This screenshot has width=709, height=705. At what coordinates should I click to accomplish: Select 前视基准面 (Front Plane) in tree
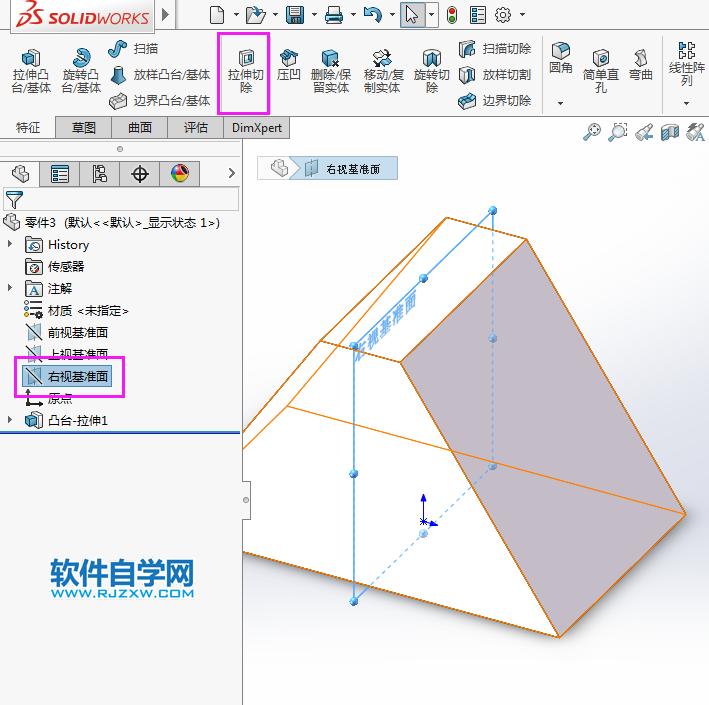(66, 332)
